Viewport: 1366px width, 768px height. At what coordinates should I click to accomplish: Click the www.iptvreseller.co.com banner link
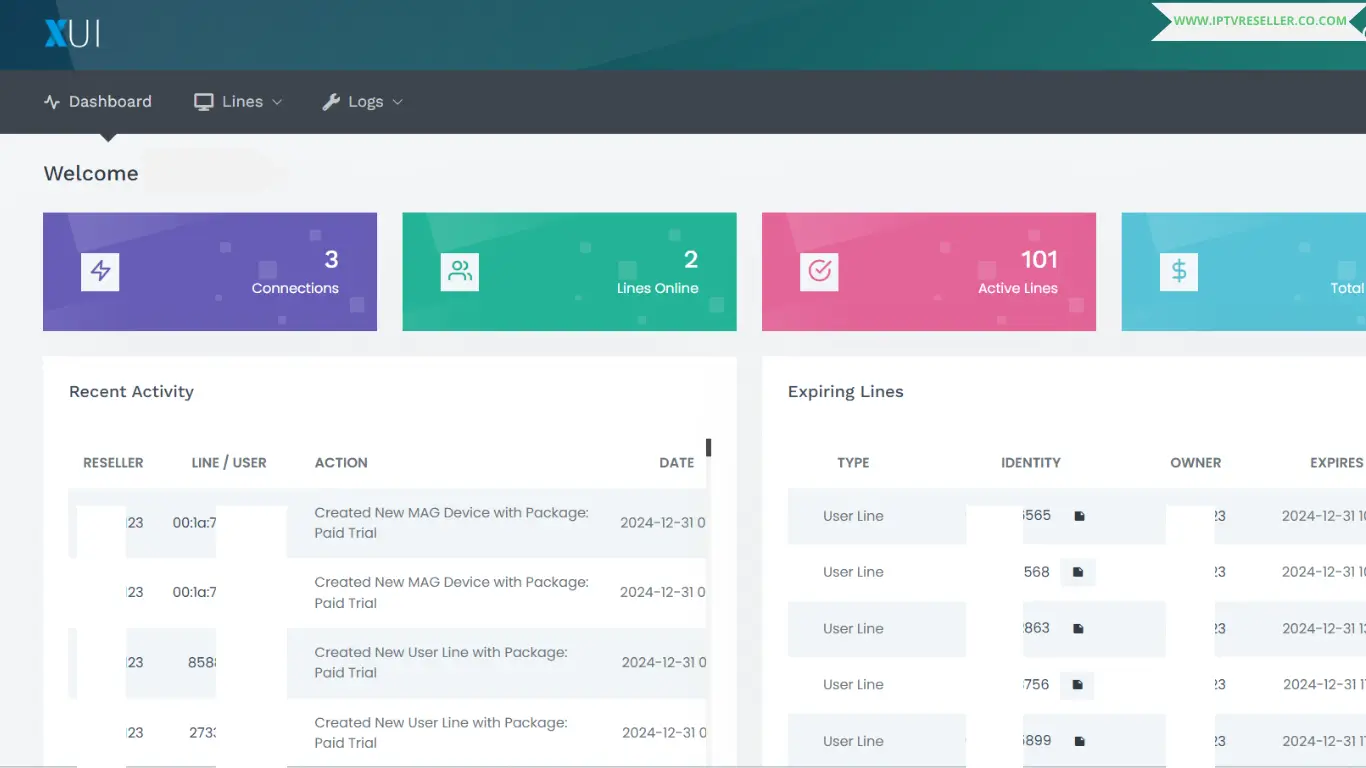1259,21
